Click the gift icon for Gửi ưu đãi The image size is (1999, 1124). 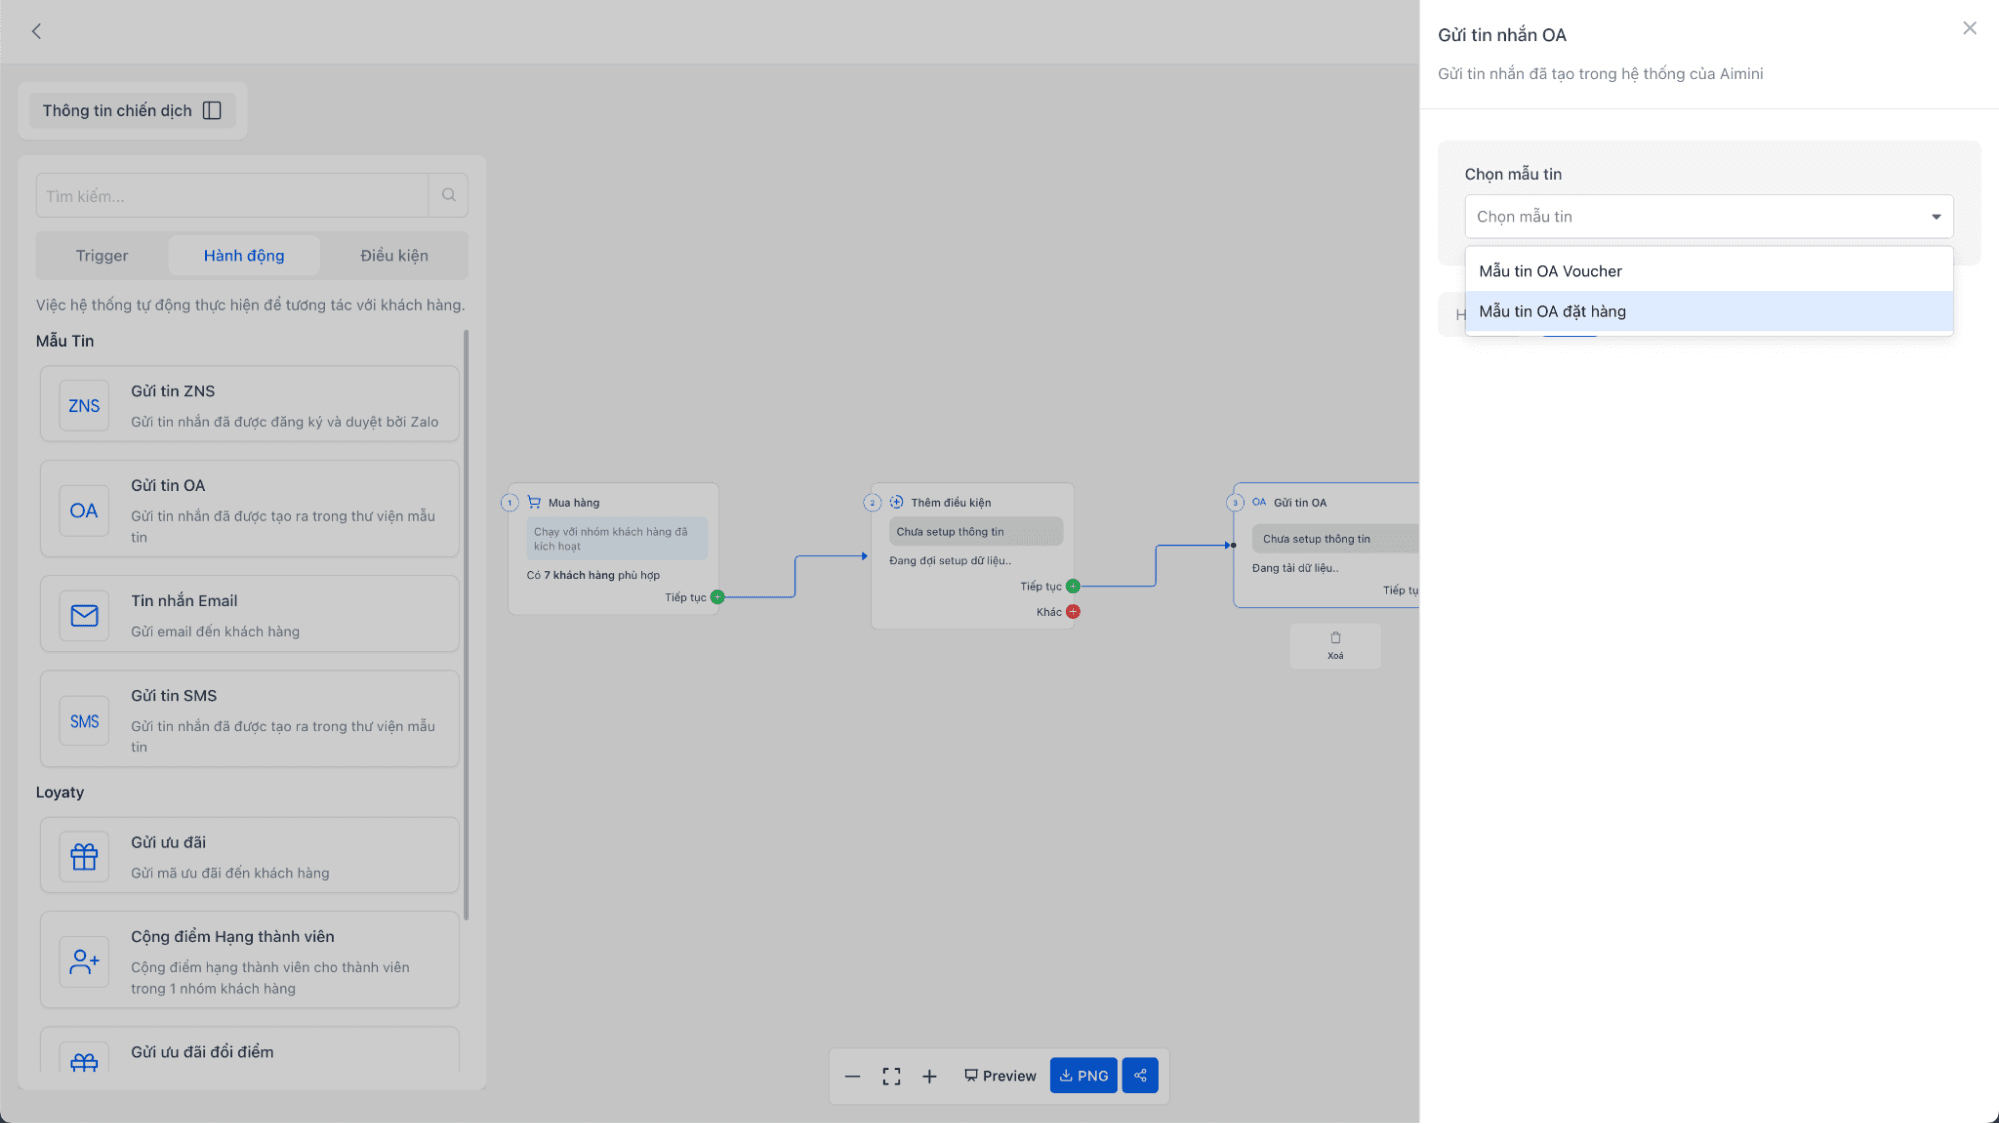(84, 856)
